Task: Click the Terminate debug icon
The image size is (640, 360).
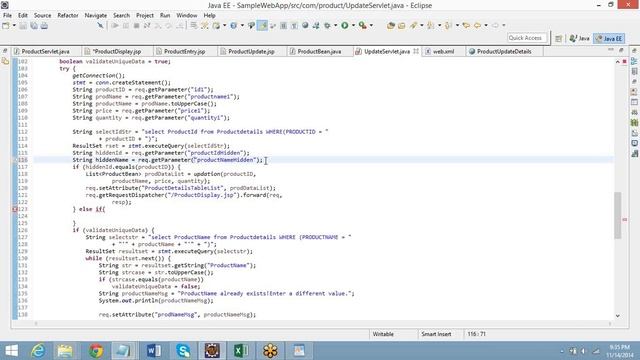Action: point(136,25)
